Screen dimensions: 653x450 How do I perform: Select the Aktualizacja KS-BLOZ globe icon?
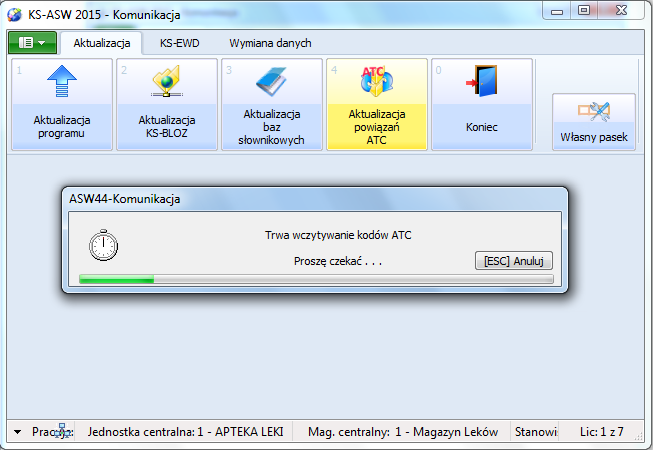(167, 81)
